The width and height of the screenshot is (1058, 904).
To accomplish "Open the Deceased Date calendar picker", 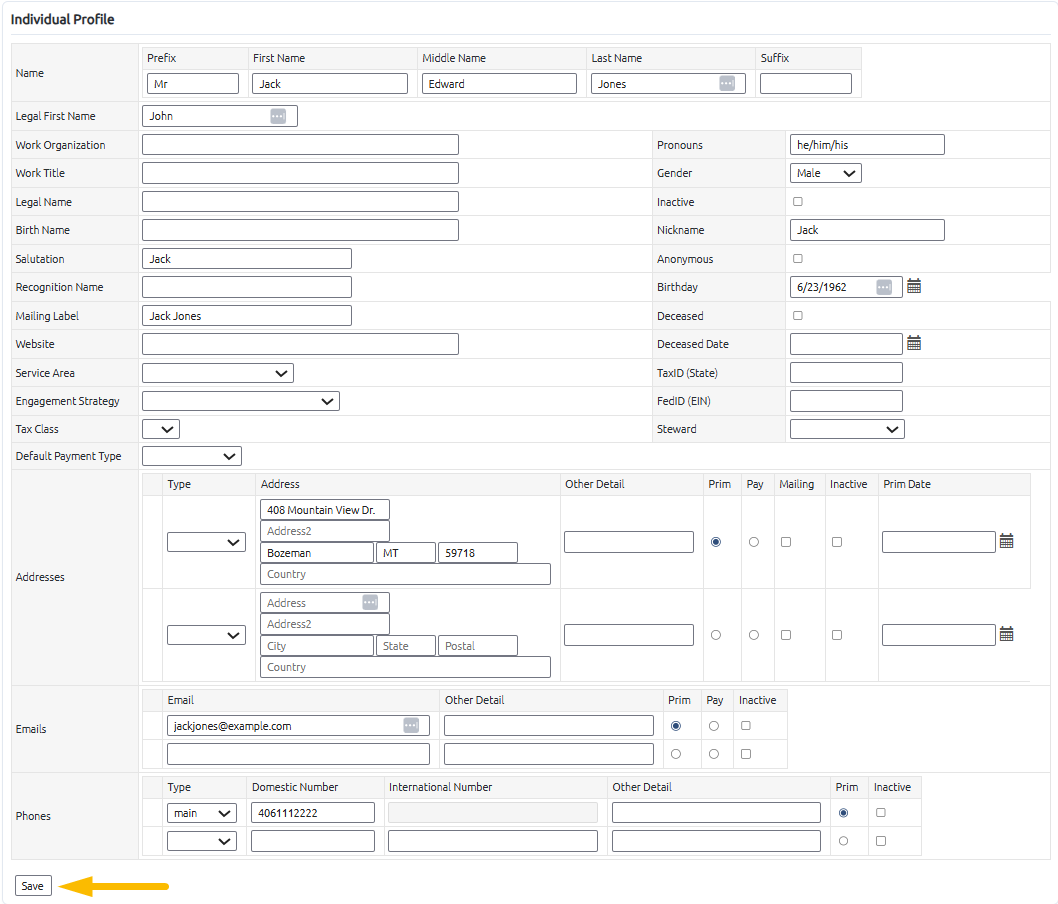I will click(x=914, y=343).
